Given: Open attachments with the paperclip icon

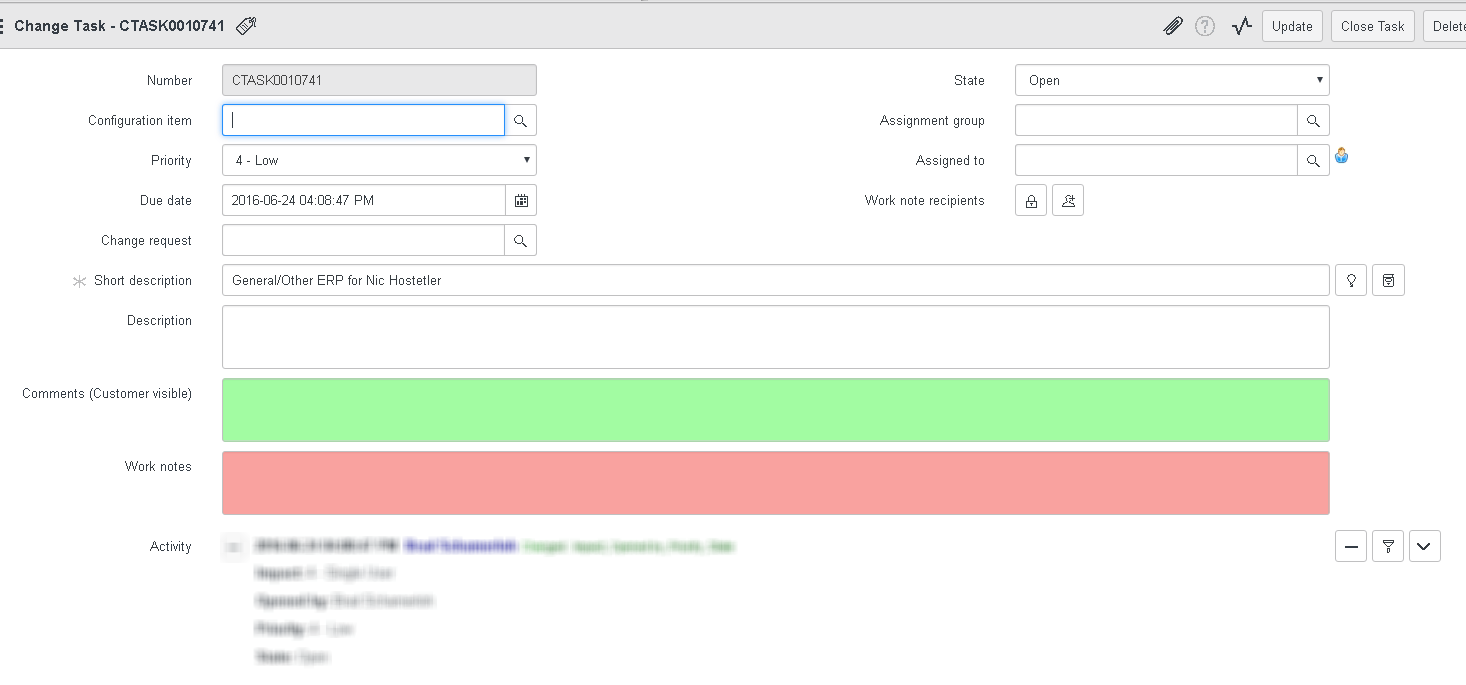Looking at the screenshot, I should pos(1173,26).
